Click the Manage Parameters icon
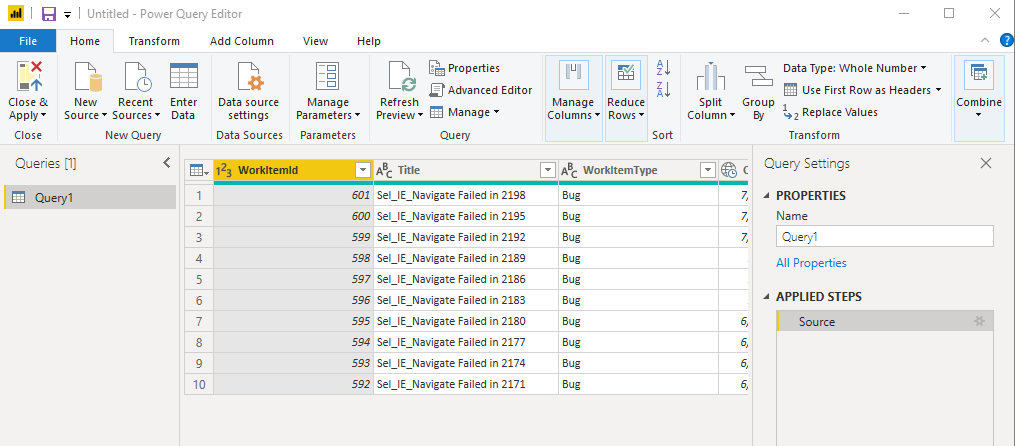 (328, 76)
